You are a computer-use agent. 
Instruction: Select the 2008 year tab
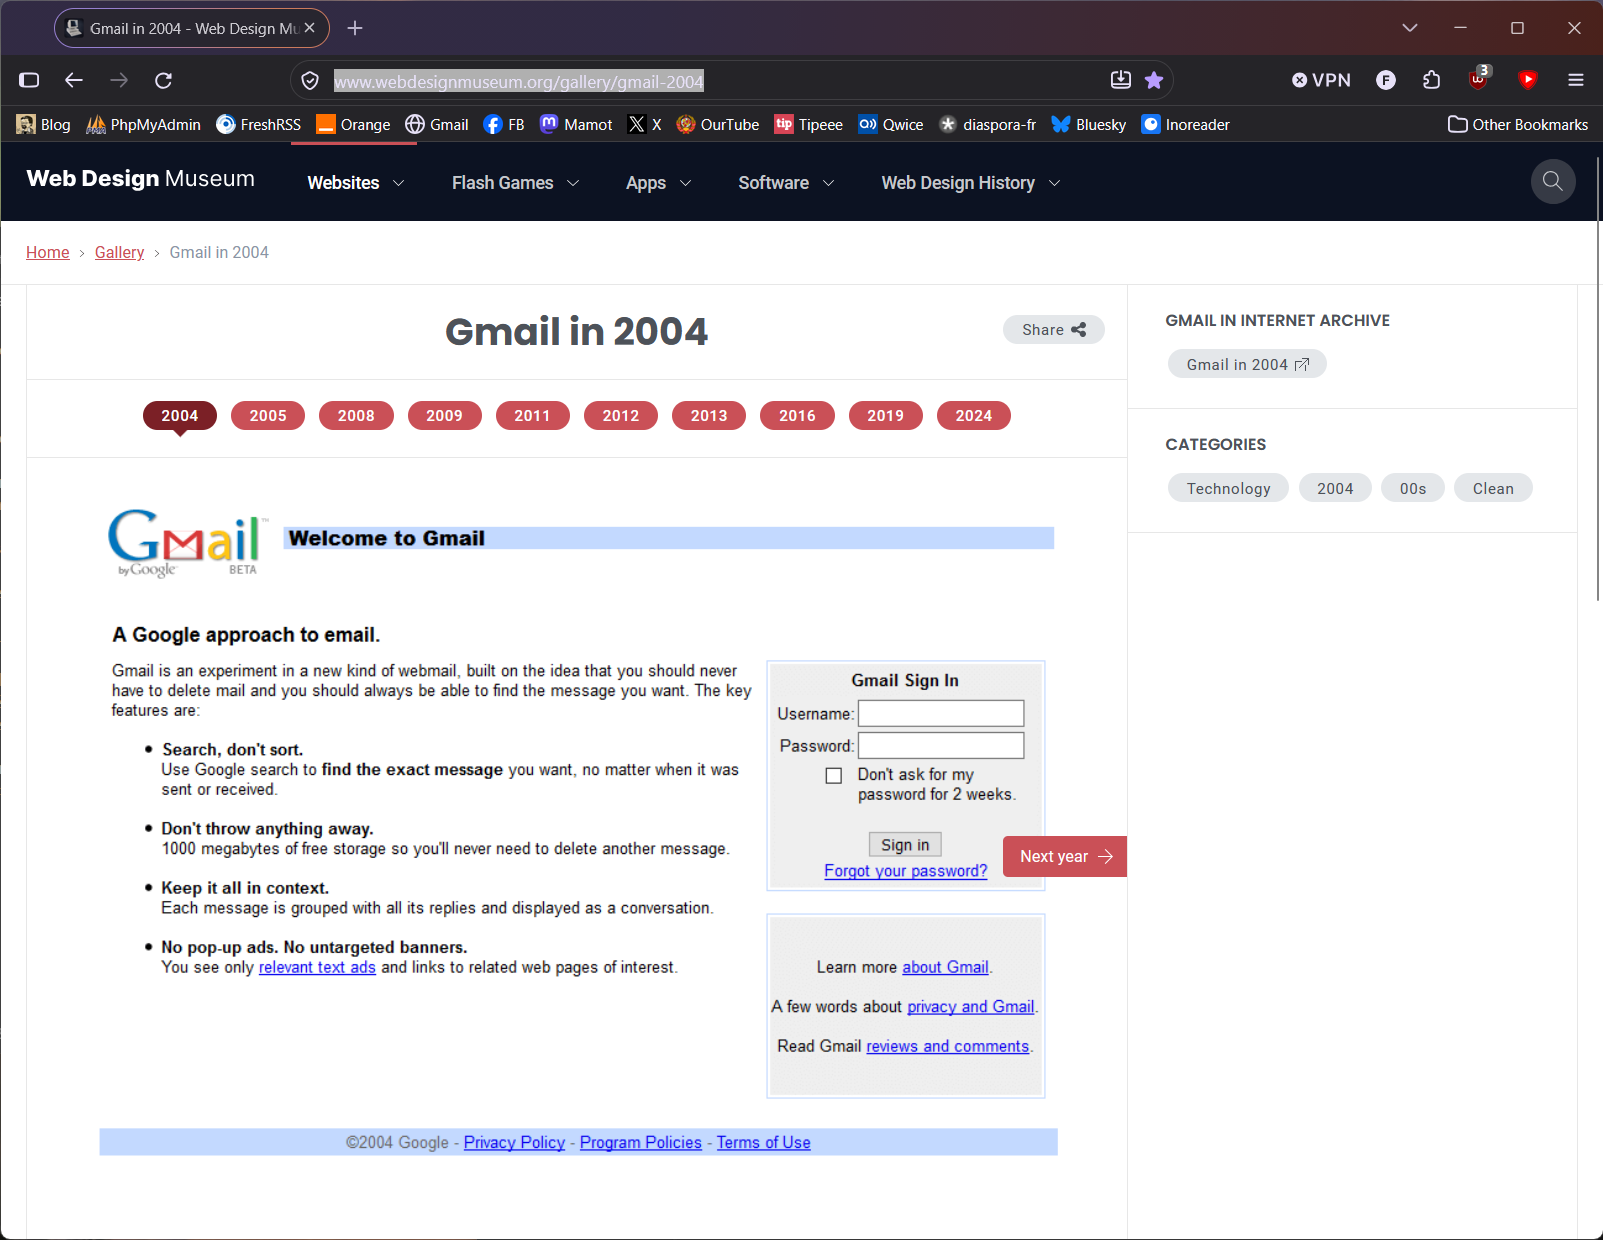click(356, 416)
